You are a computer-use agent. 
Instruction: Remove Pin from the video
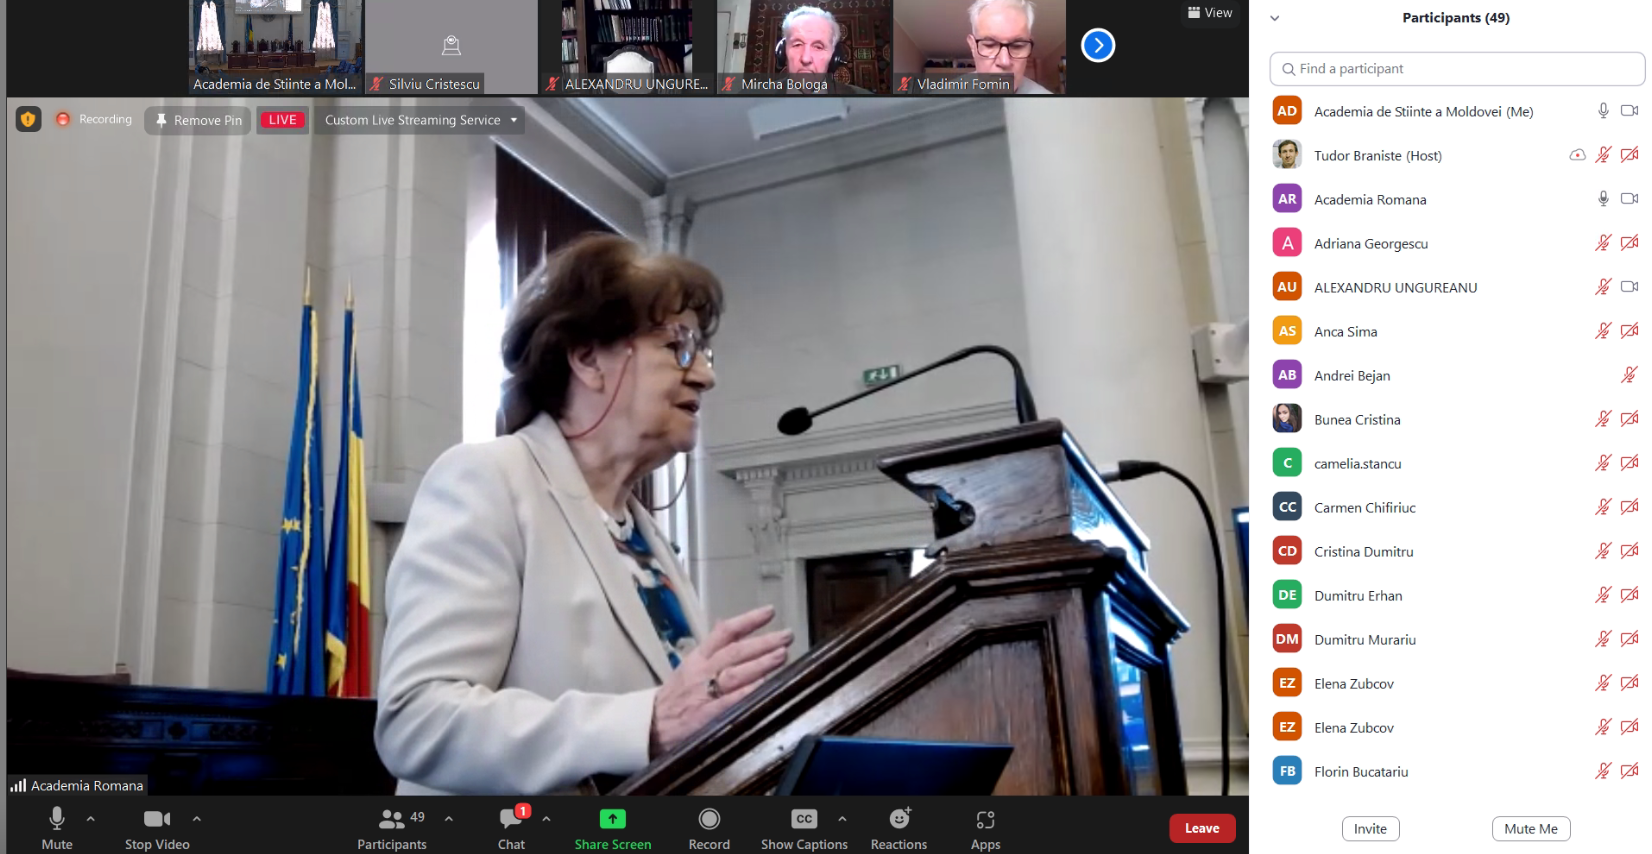tap(199, 120)
